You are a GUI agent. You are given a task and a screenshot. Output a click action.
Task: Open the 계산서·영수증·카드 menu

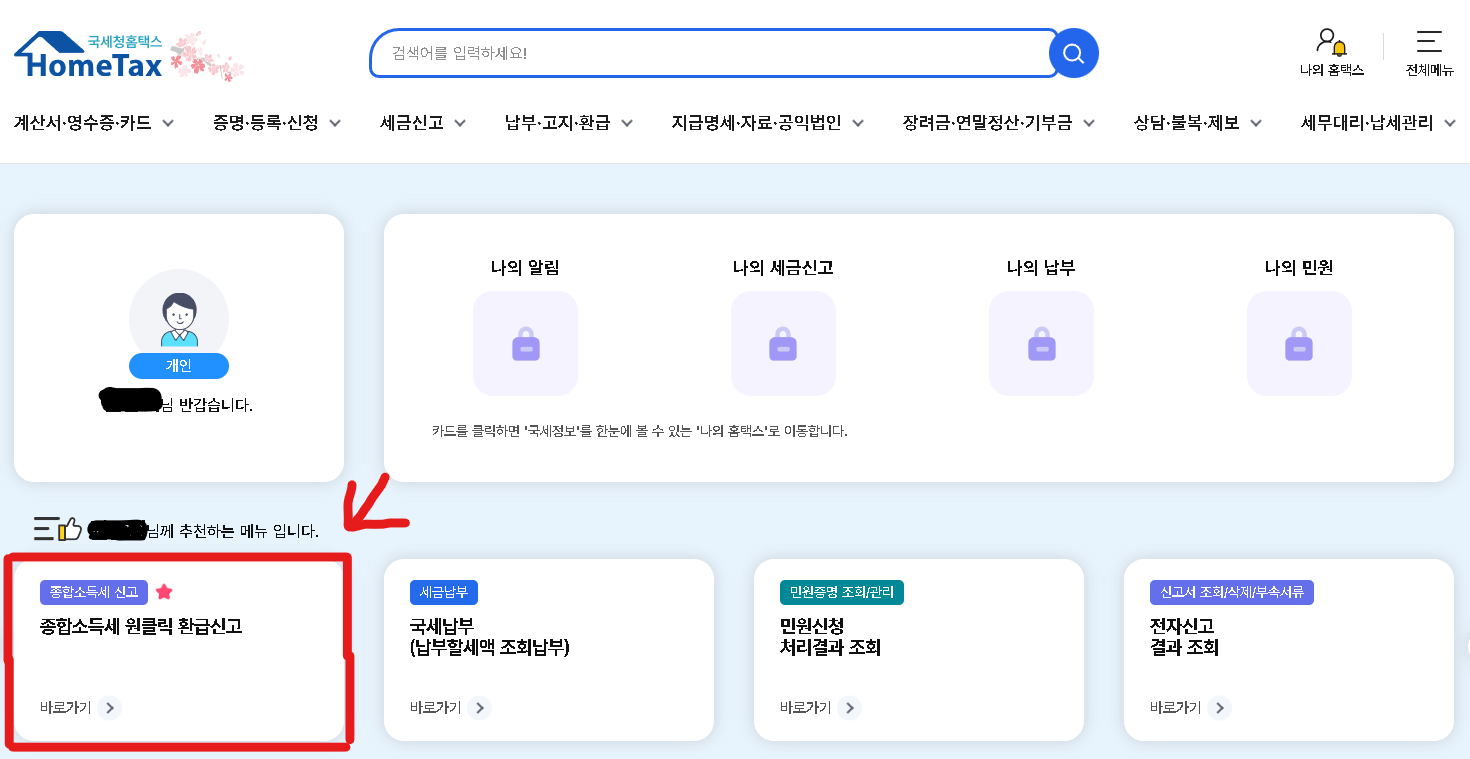pyautogui.click(x=95, y=123)
